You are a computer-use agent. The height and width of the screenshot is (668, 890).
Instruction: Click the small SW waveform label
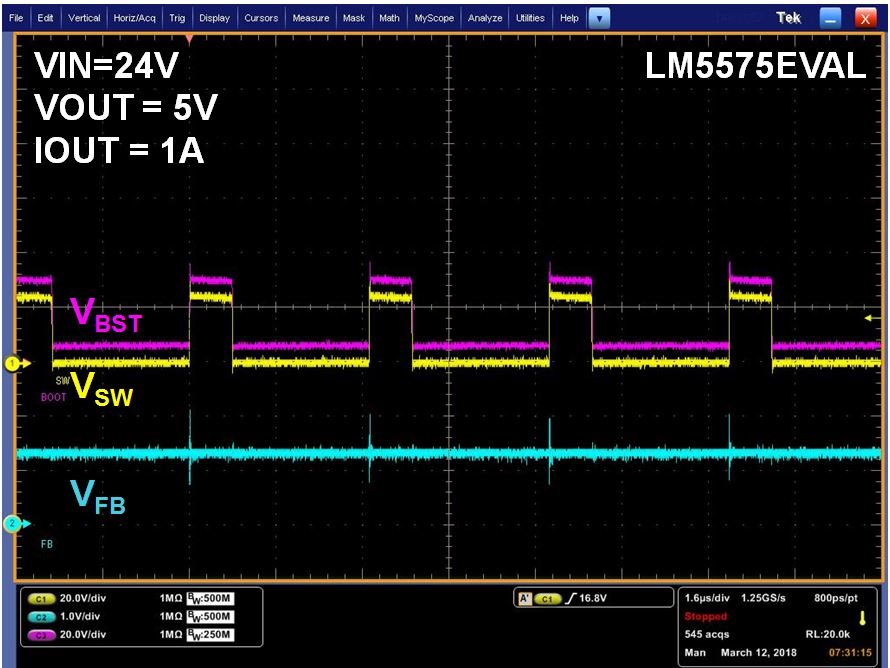point(62,380)
